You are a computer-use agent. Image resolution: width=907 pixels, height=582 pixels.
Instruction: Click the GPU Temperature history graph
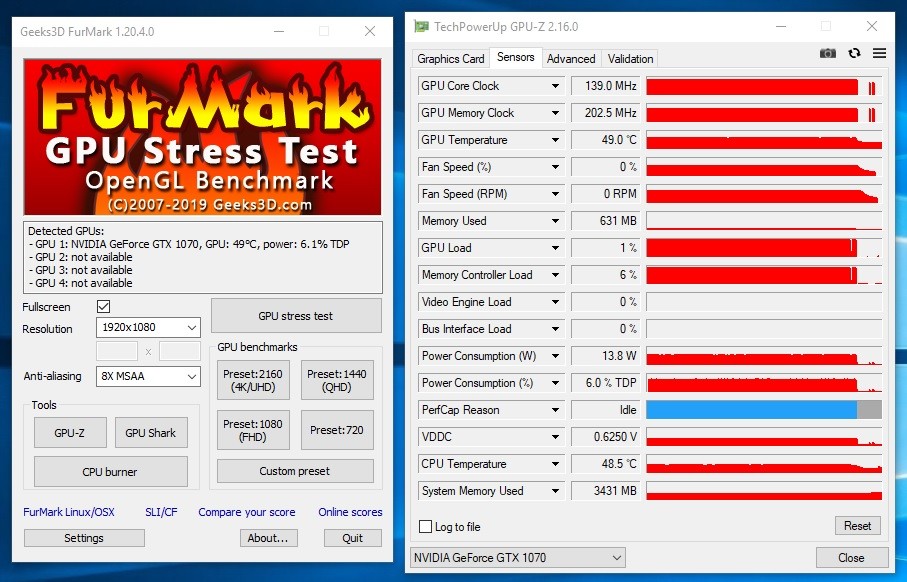point(764,140)
